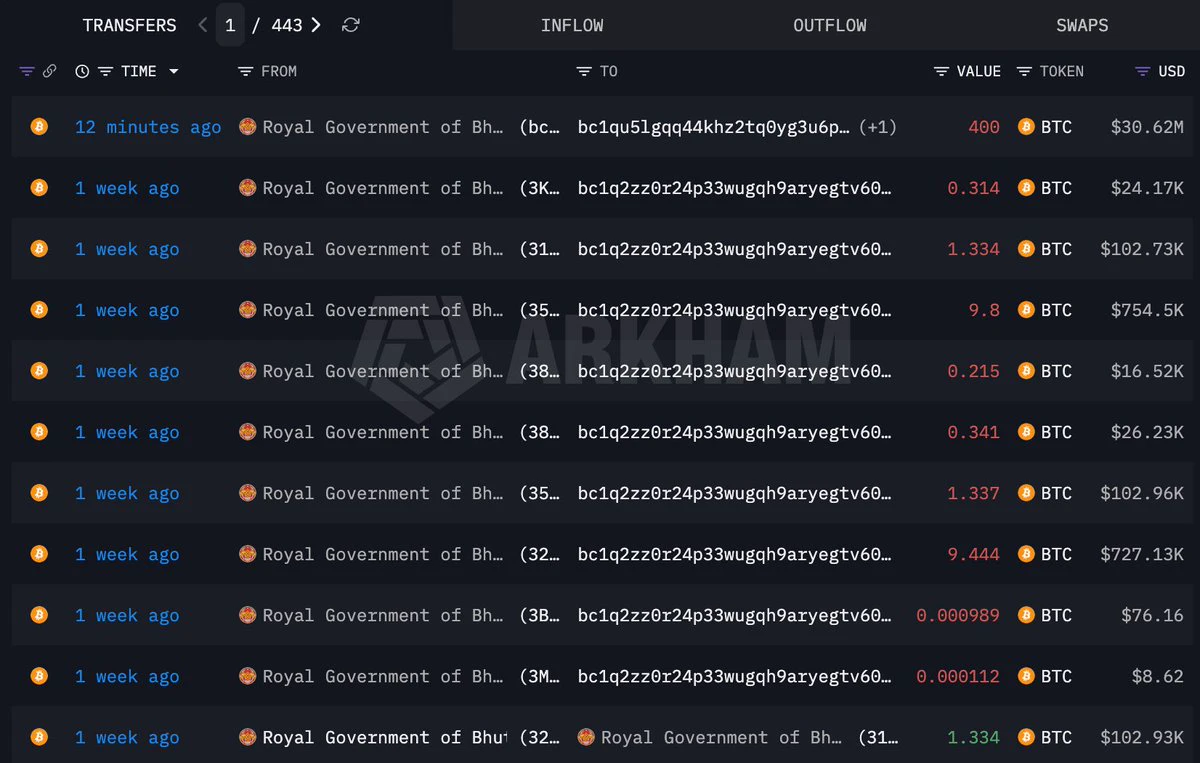Viewport: 1200px width, 763px height.
Task: Click Bitcoin chain icon in the $102.93K row
Action: [x=39, y=737]
